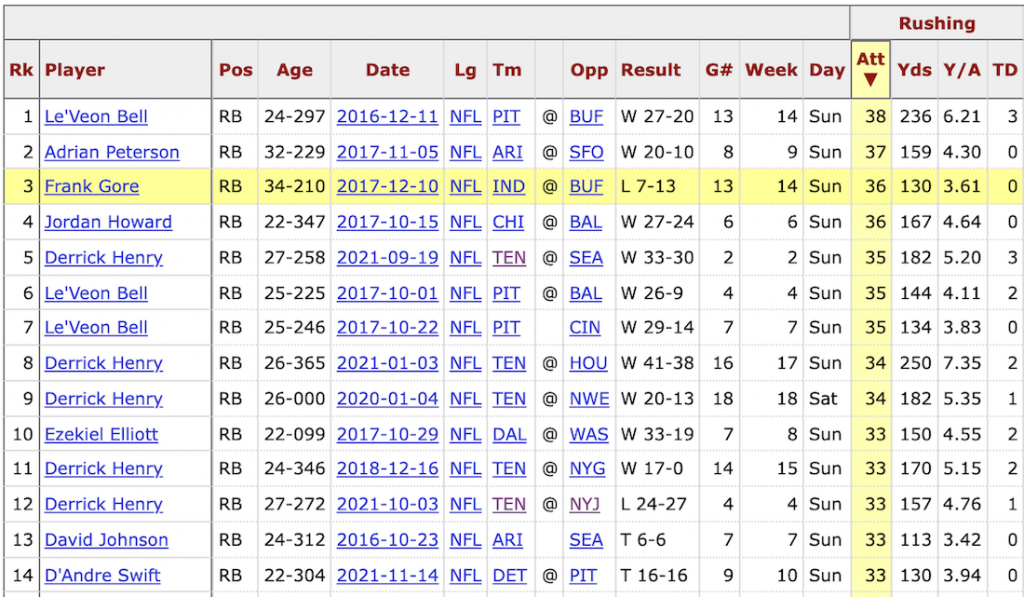The width and height of the screenshot is (1024, 597).
Task: Sort by rushing Yds column header
Action: coord(914,70)
